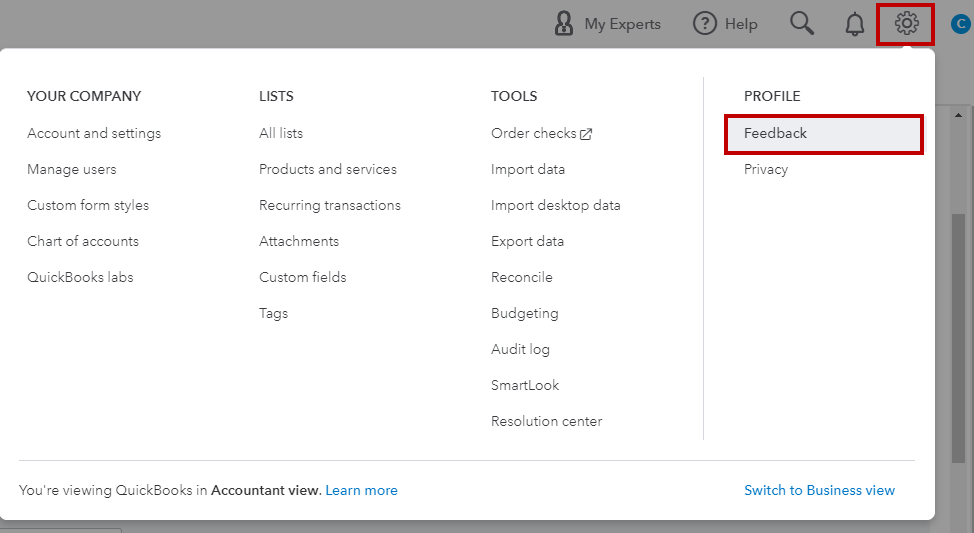Click the Learn more link

(362, 490)
